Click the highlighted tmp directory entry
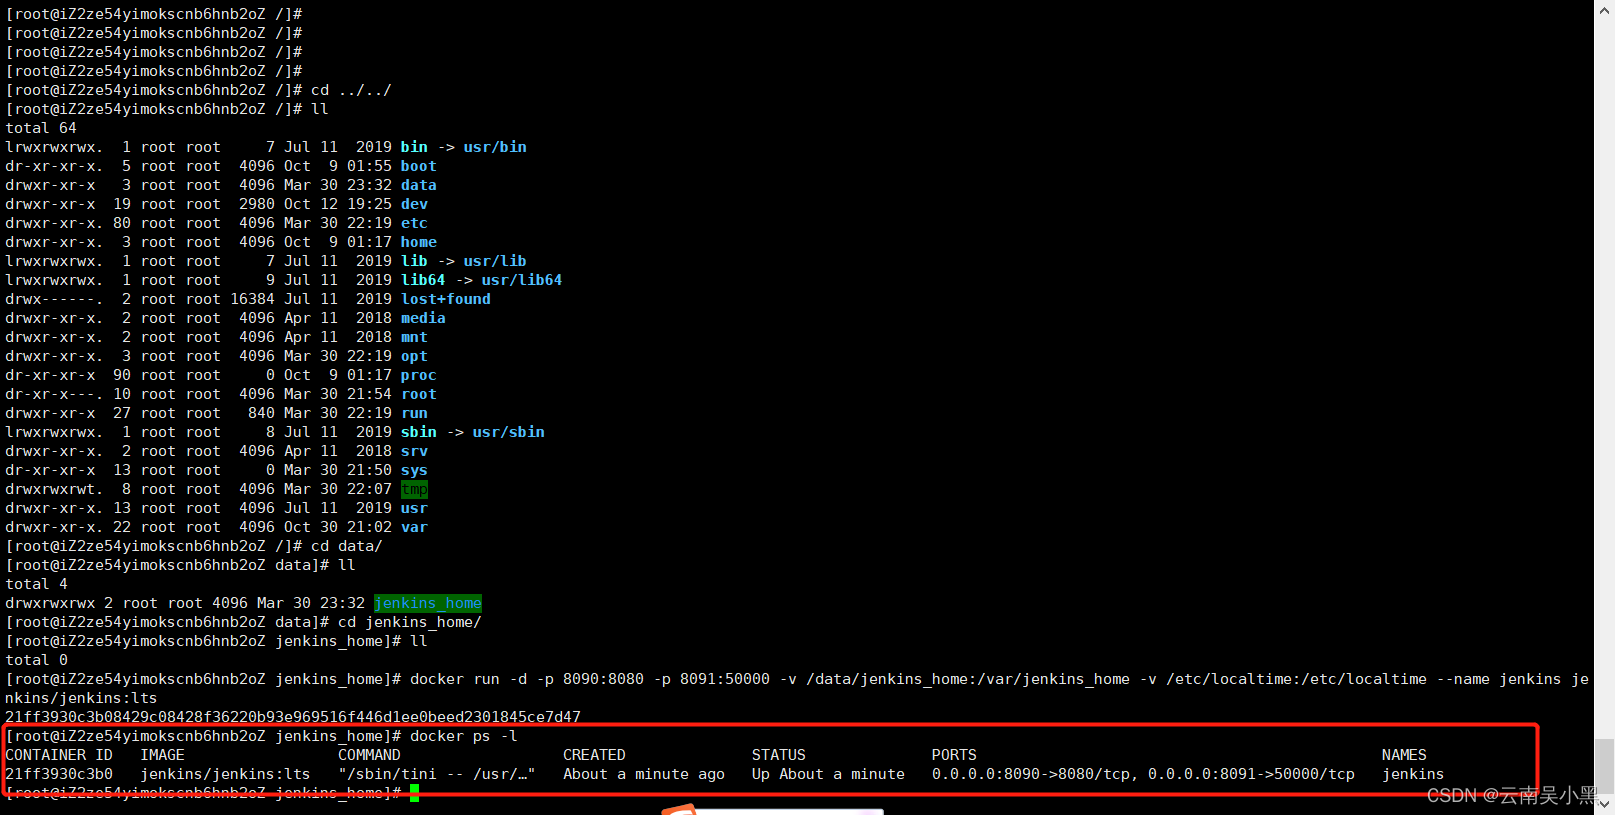Viewport: 1615px width, 815px height. (x=414, y=489)
